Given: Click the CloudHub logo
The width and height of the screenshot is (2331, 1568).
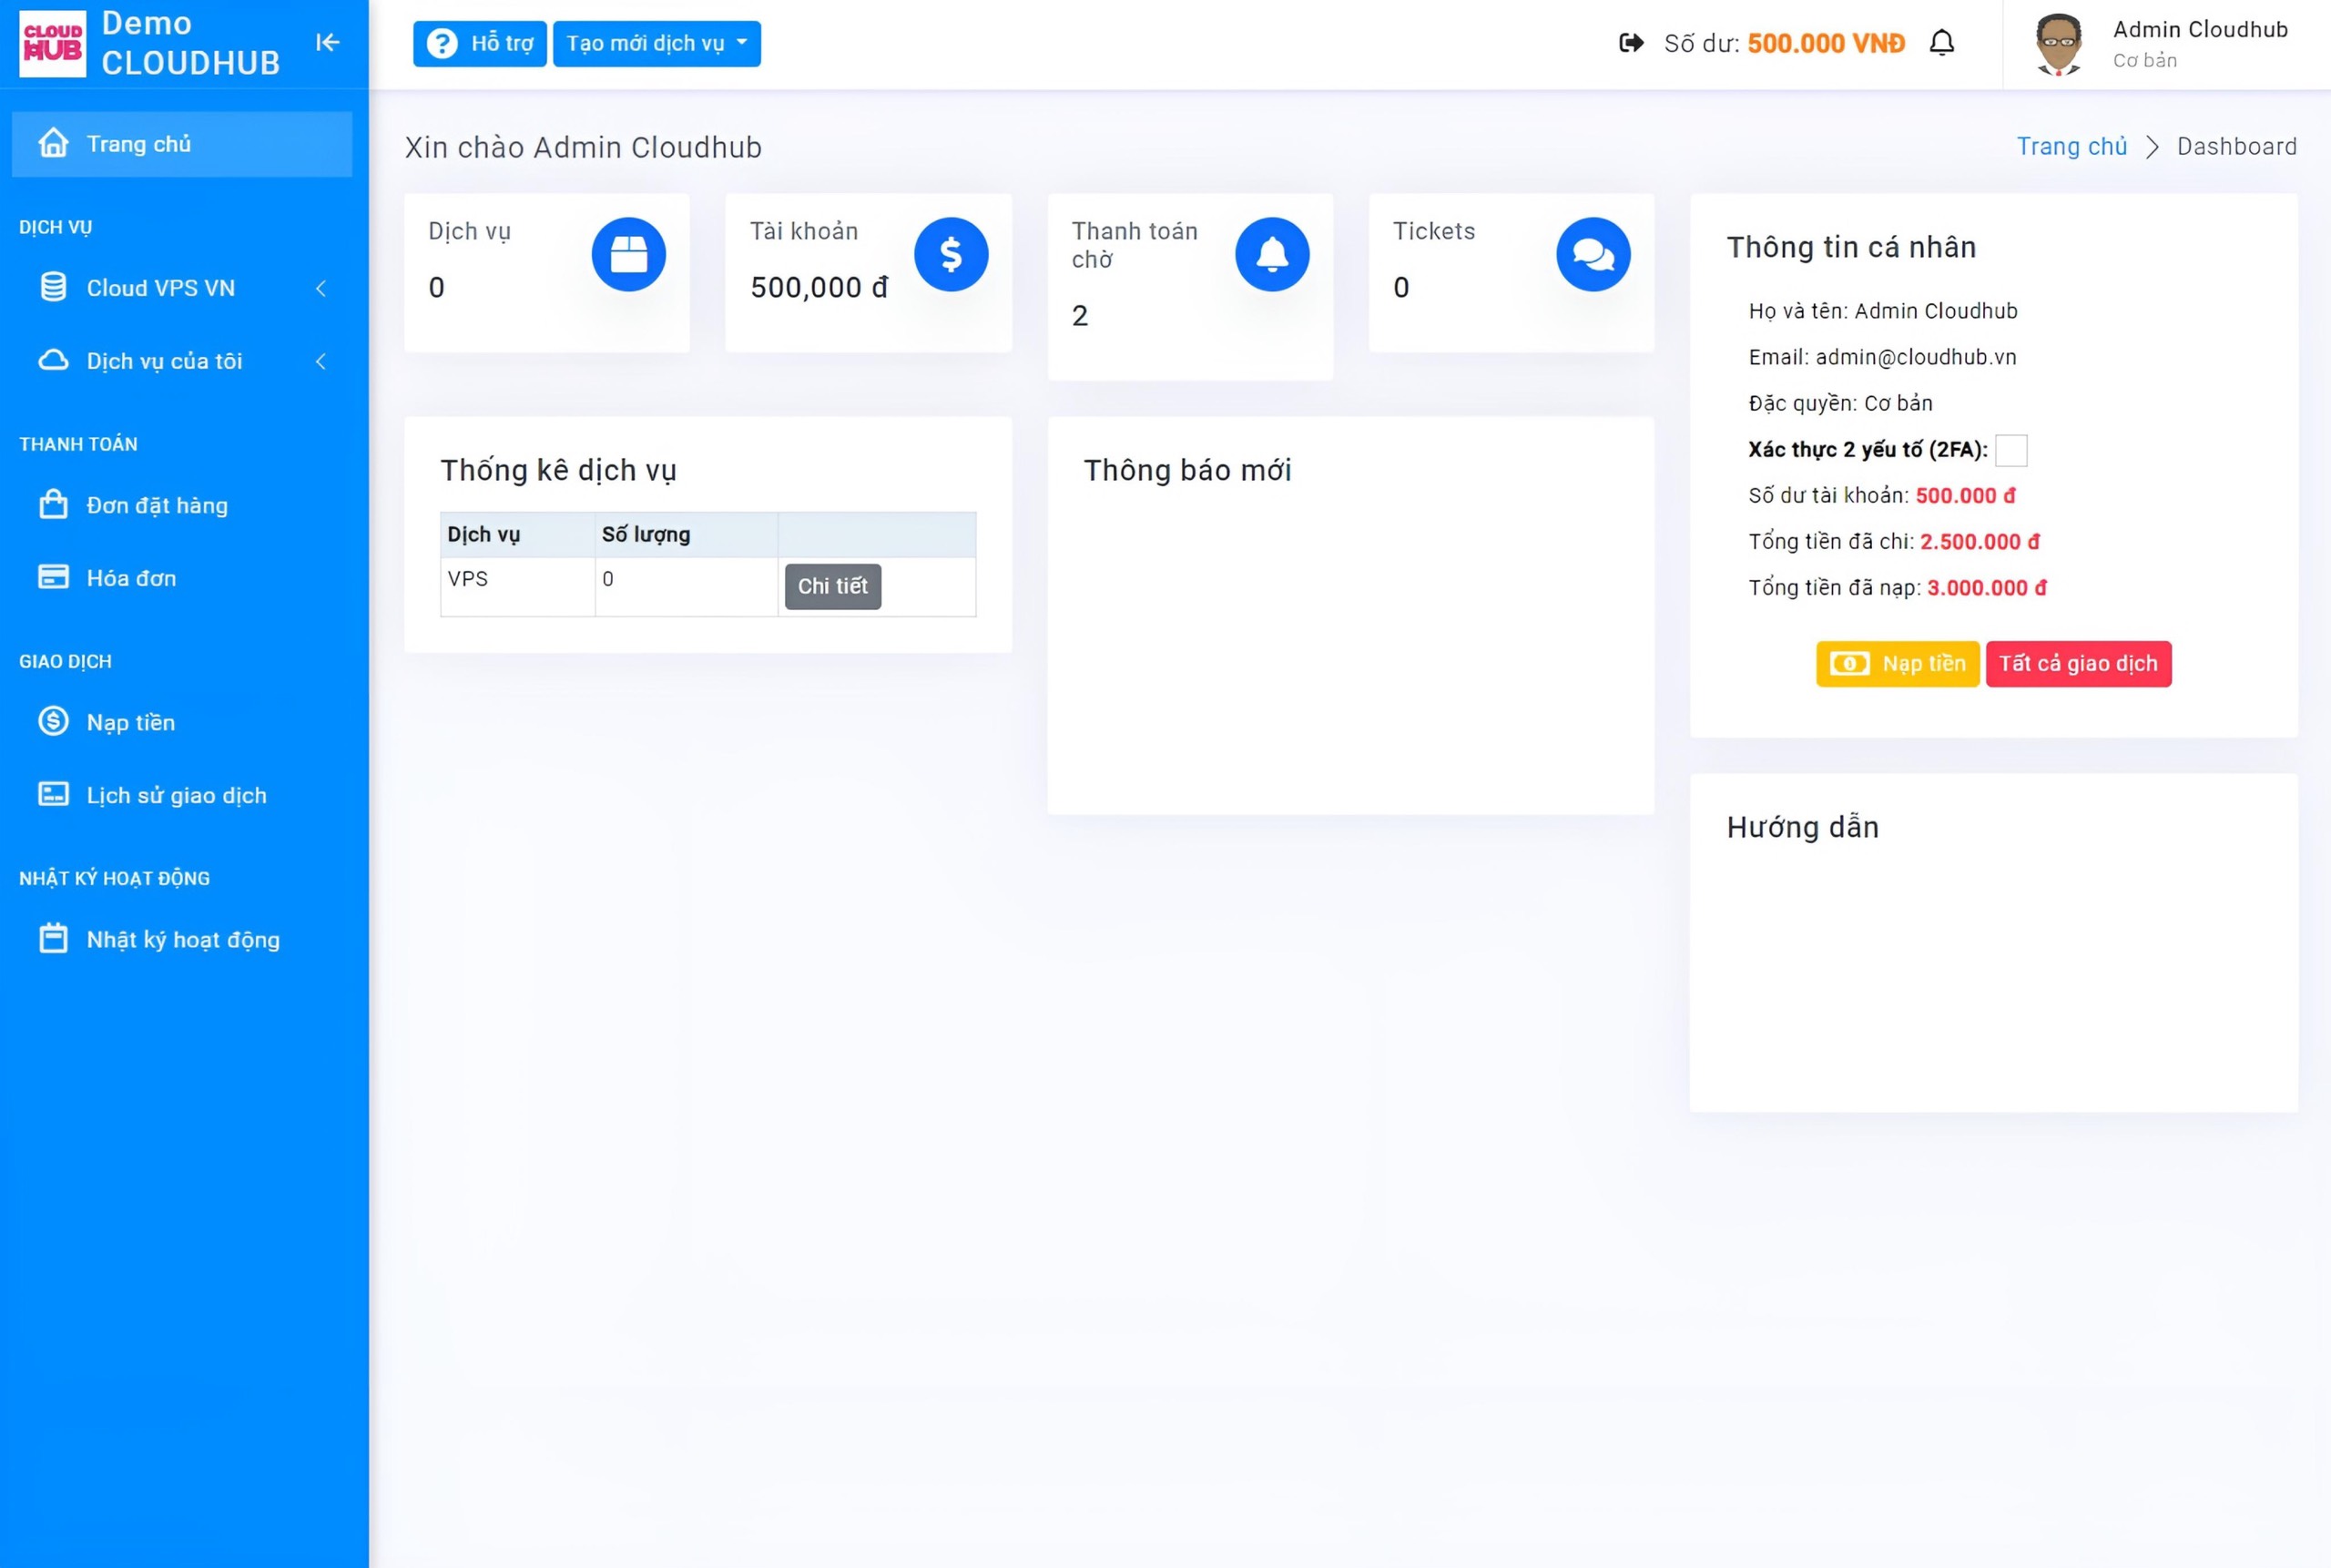Looking at the screenshot, I should 51,43.
